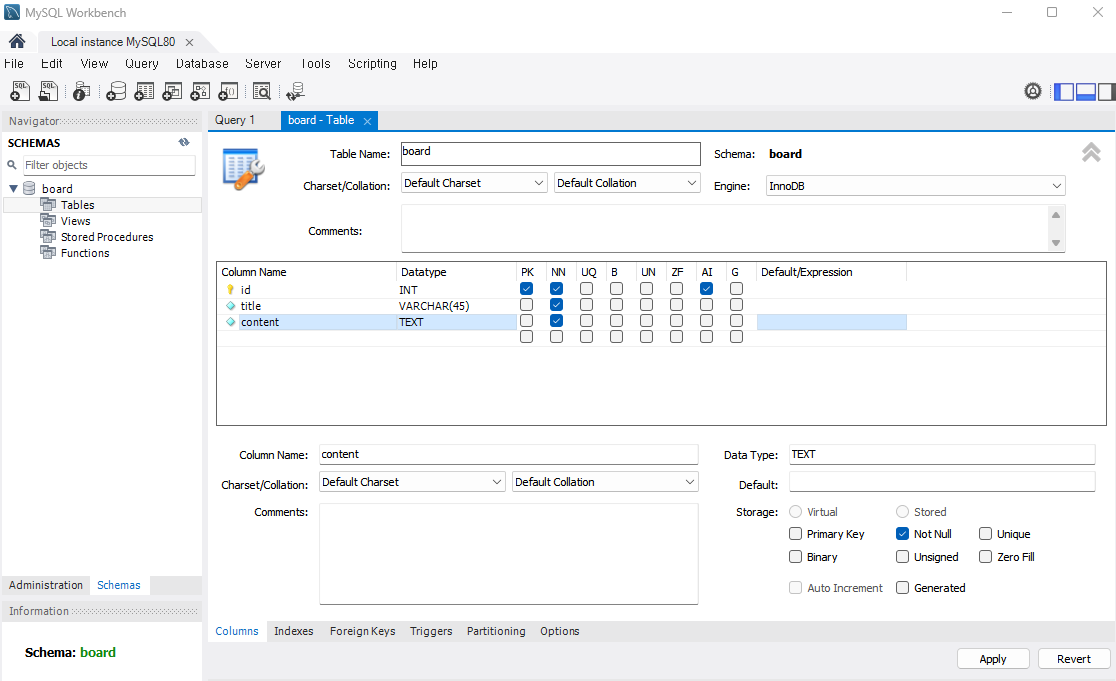The width and height of the screenshot is (1116, 681).
Task: Select Stored Procedures tree item
Action: pos(107,237)
